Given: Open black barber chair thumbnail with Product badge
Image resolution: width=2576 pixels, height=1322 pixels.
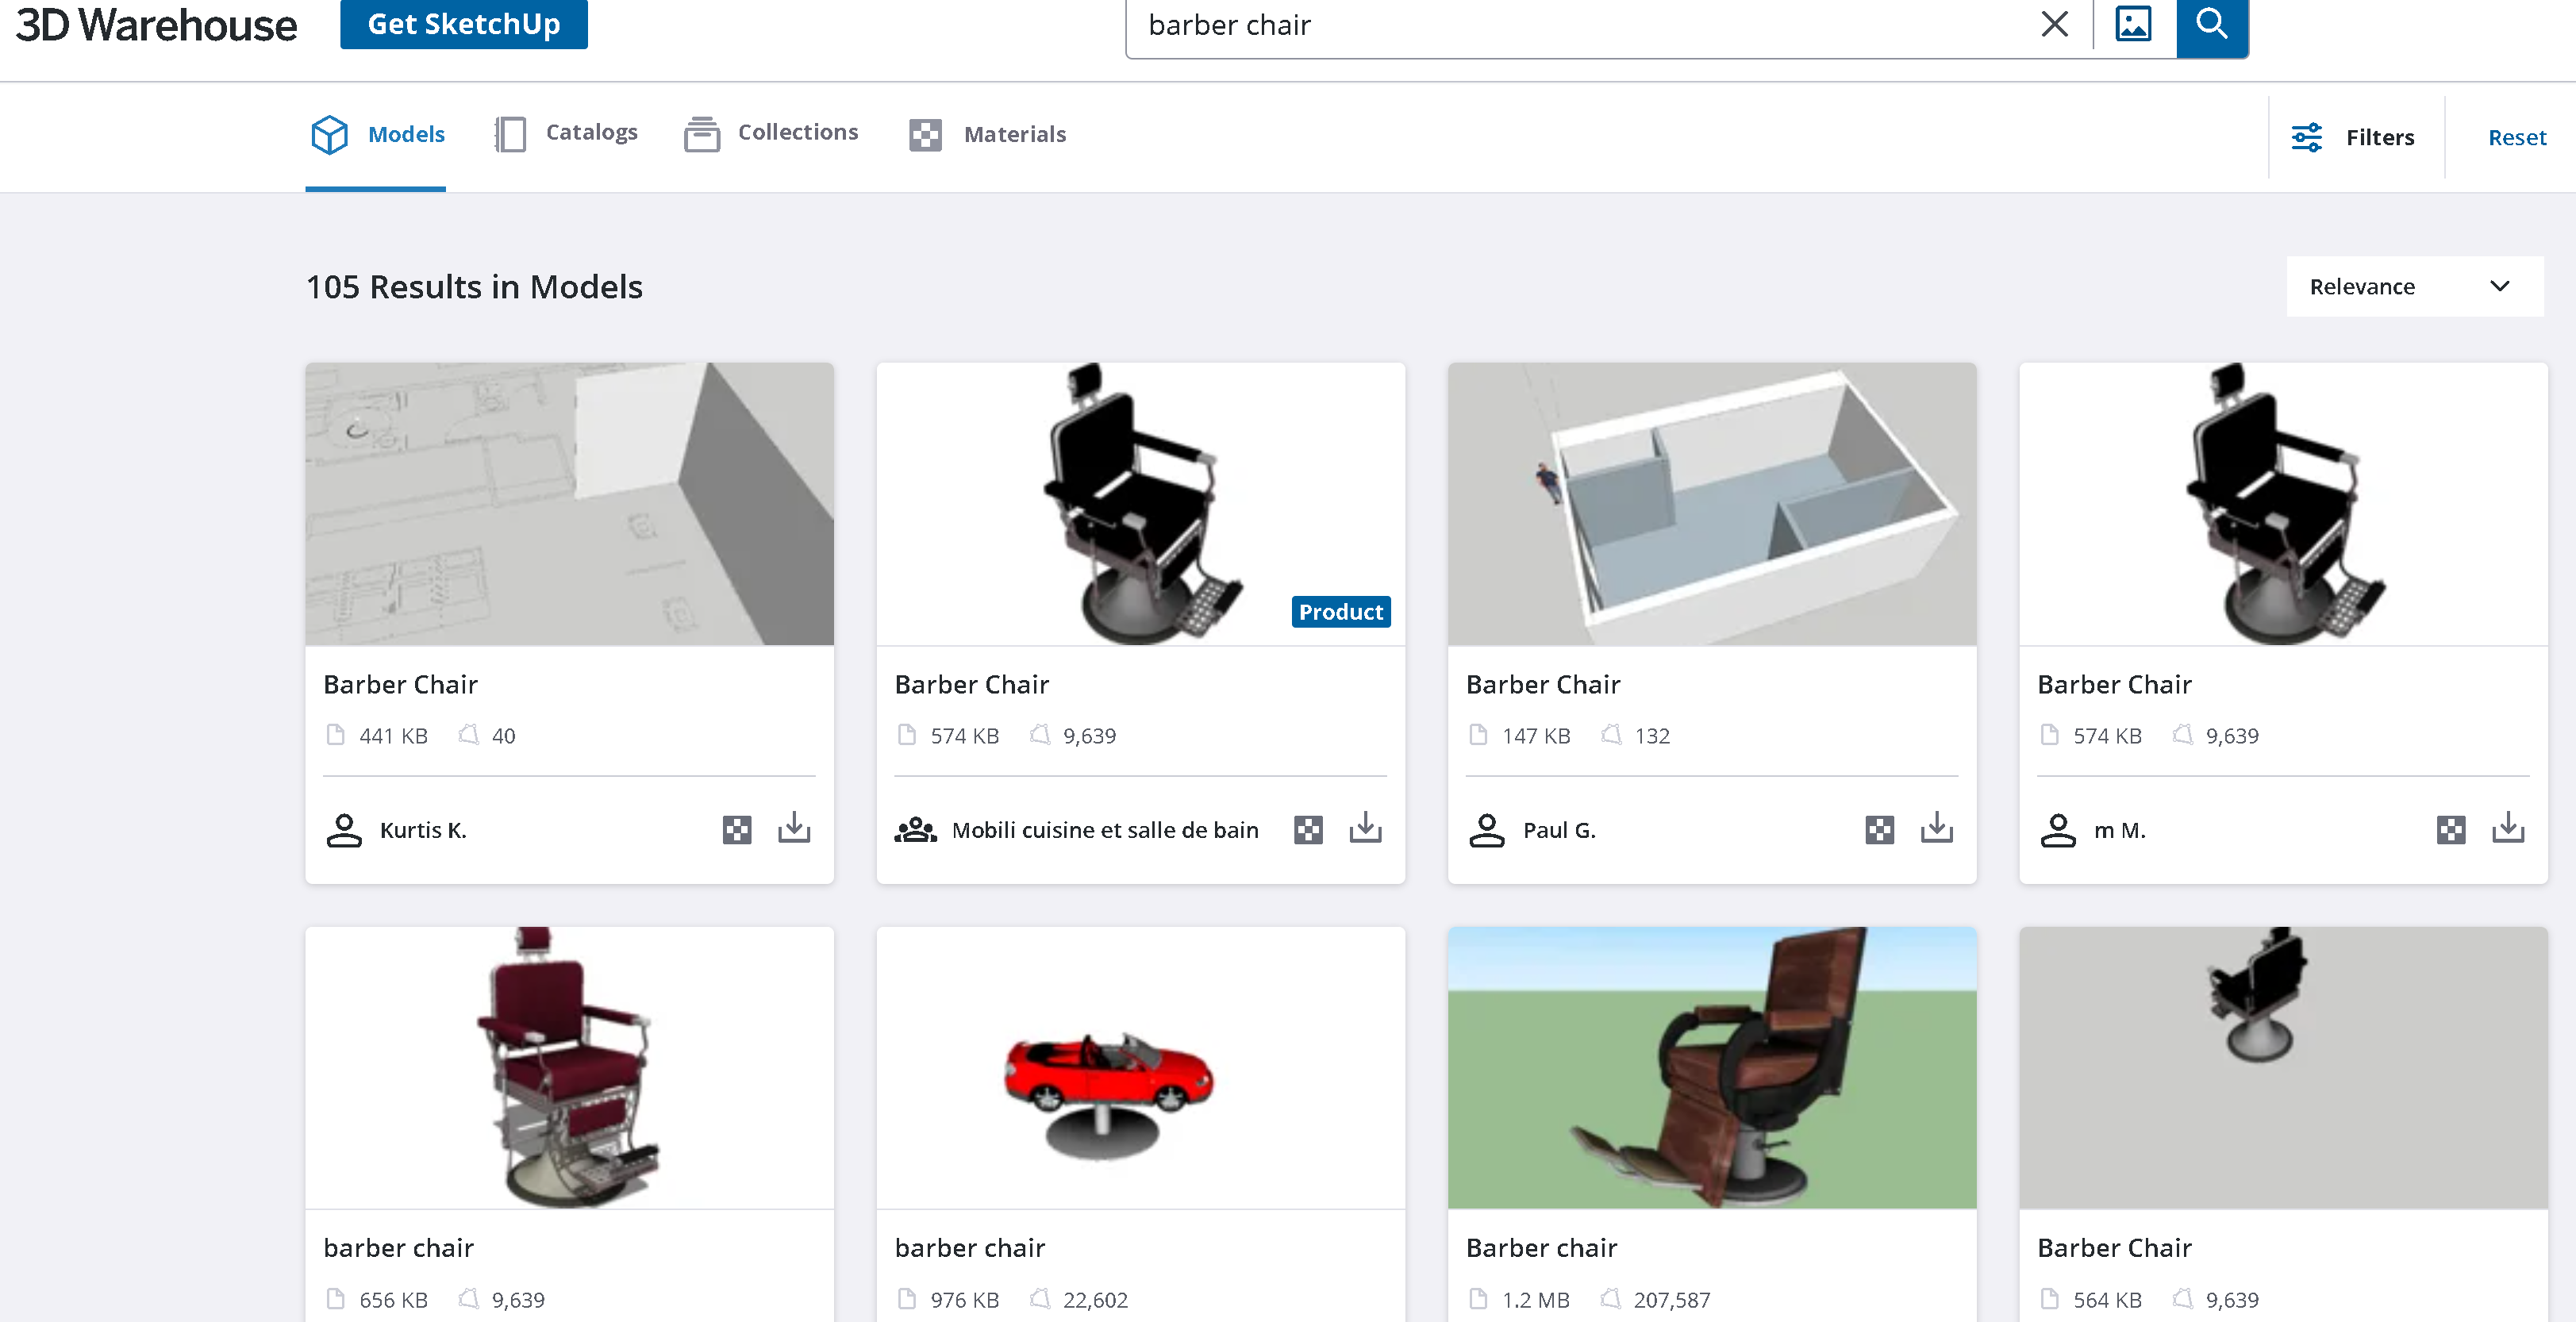Looking at the screenshot, I should coord(1140,503).
